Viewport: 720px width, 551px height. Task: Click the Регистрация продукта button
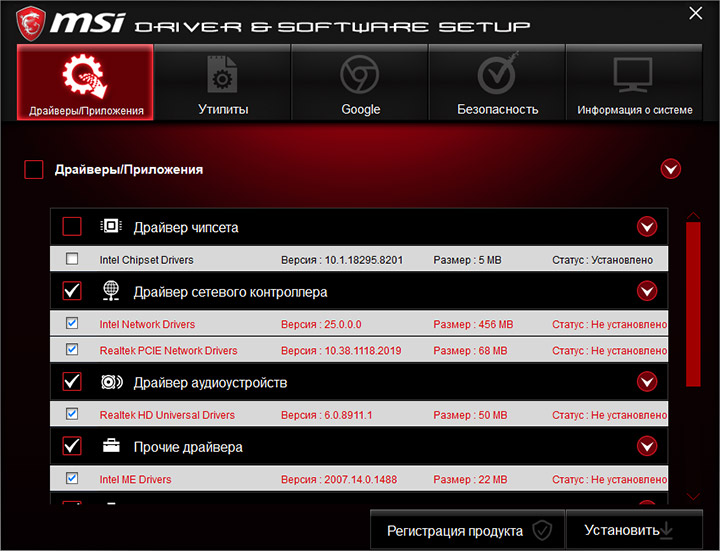pos(467,530)
